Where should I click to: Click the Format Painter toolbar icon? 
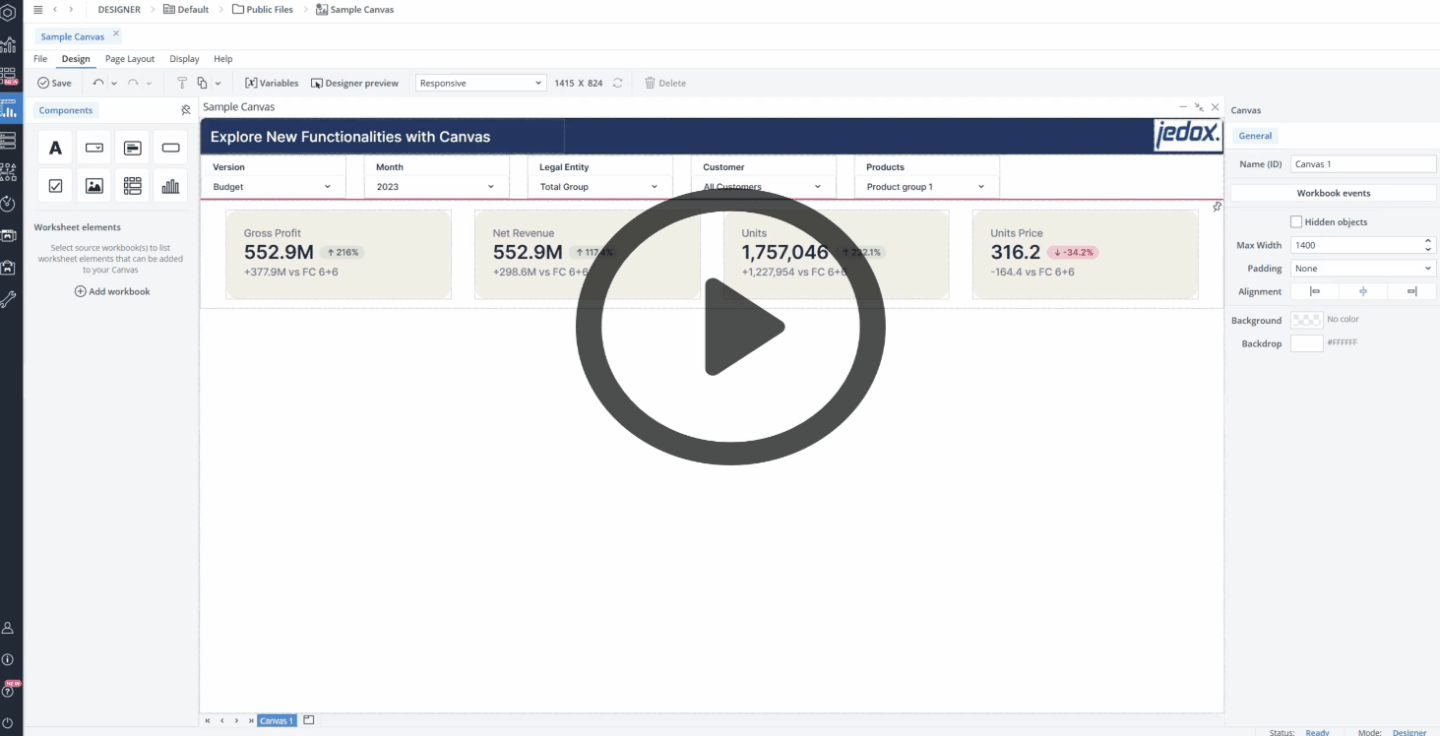pos(181,83)
